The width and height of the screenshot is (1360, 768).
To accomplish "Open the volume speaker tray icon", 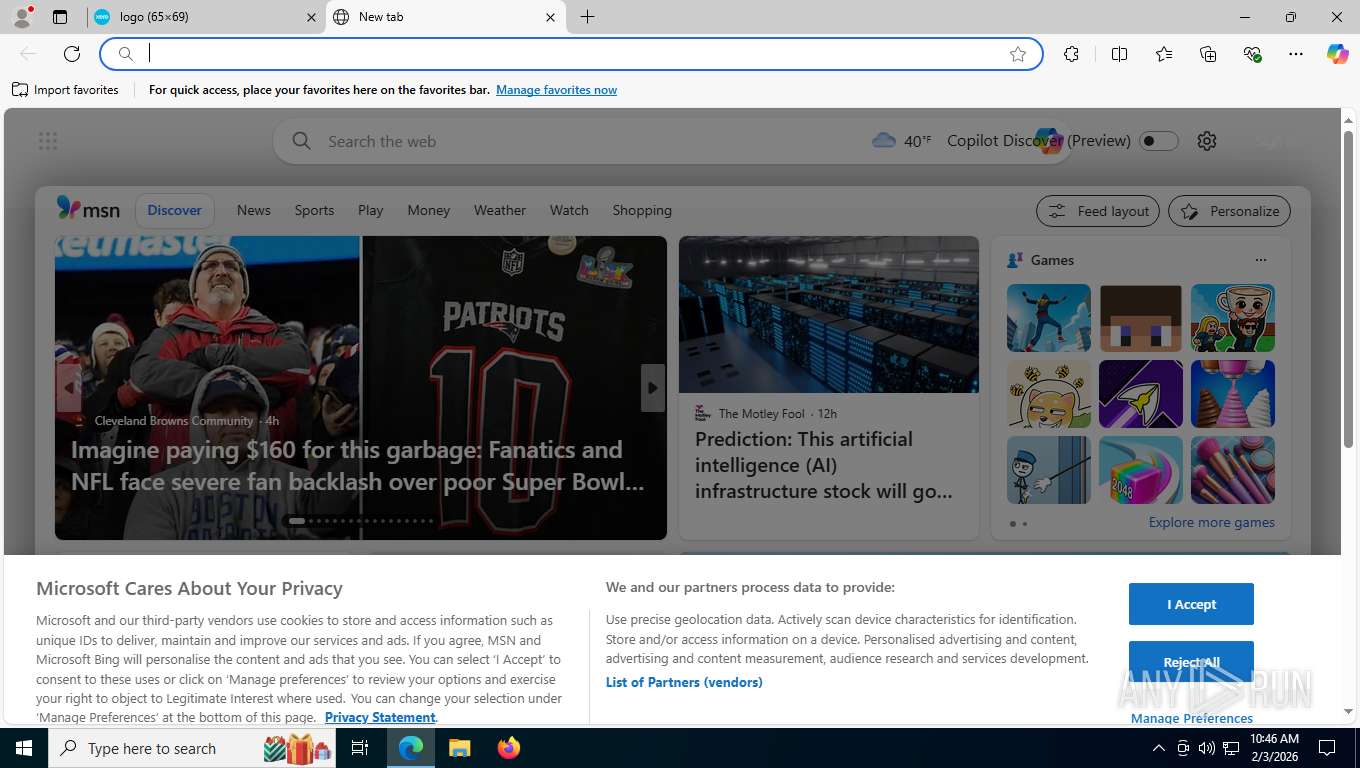I will tap(1206, 748).
